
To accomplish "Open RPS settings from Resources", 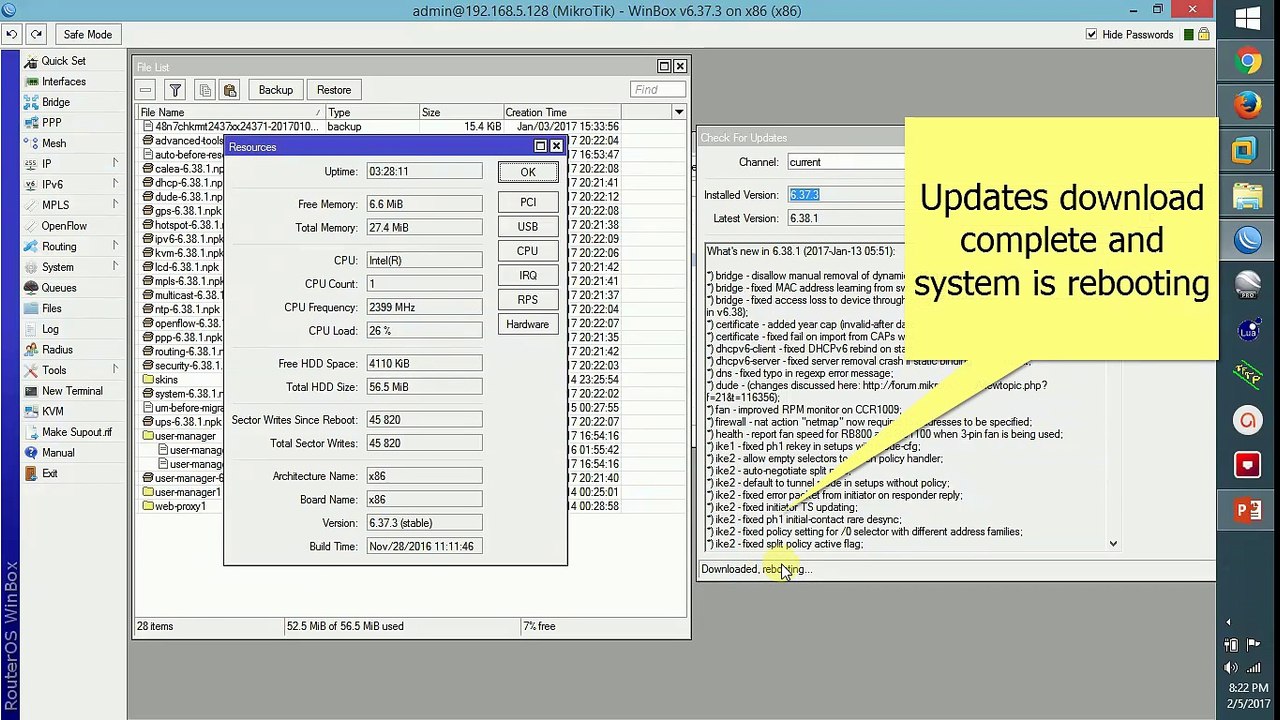I will pyautogui.click(x=527, y=300).
